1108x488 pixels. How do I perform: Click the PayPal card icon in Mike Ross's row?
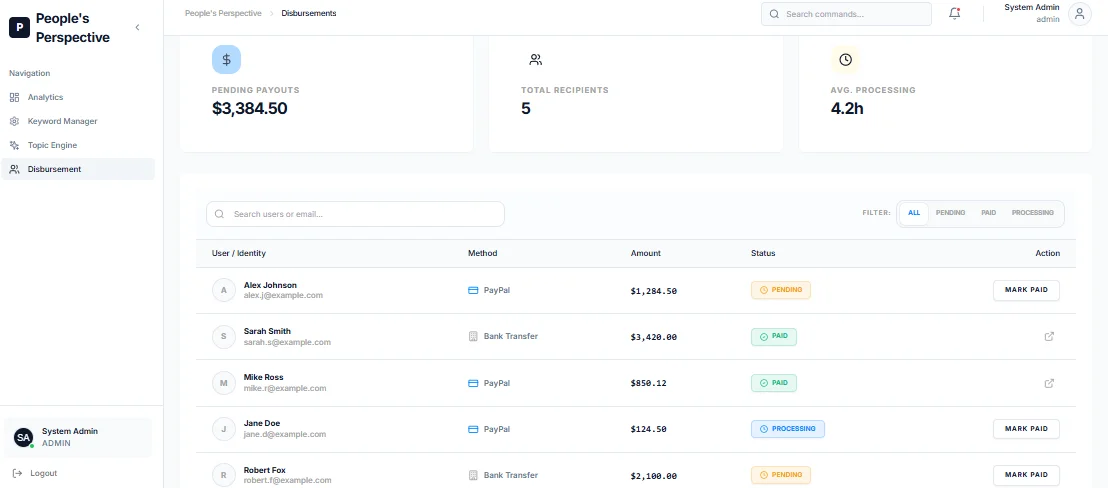473,383
